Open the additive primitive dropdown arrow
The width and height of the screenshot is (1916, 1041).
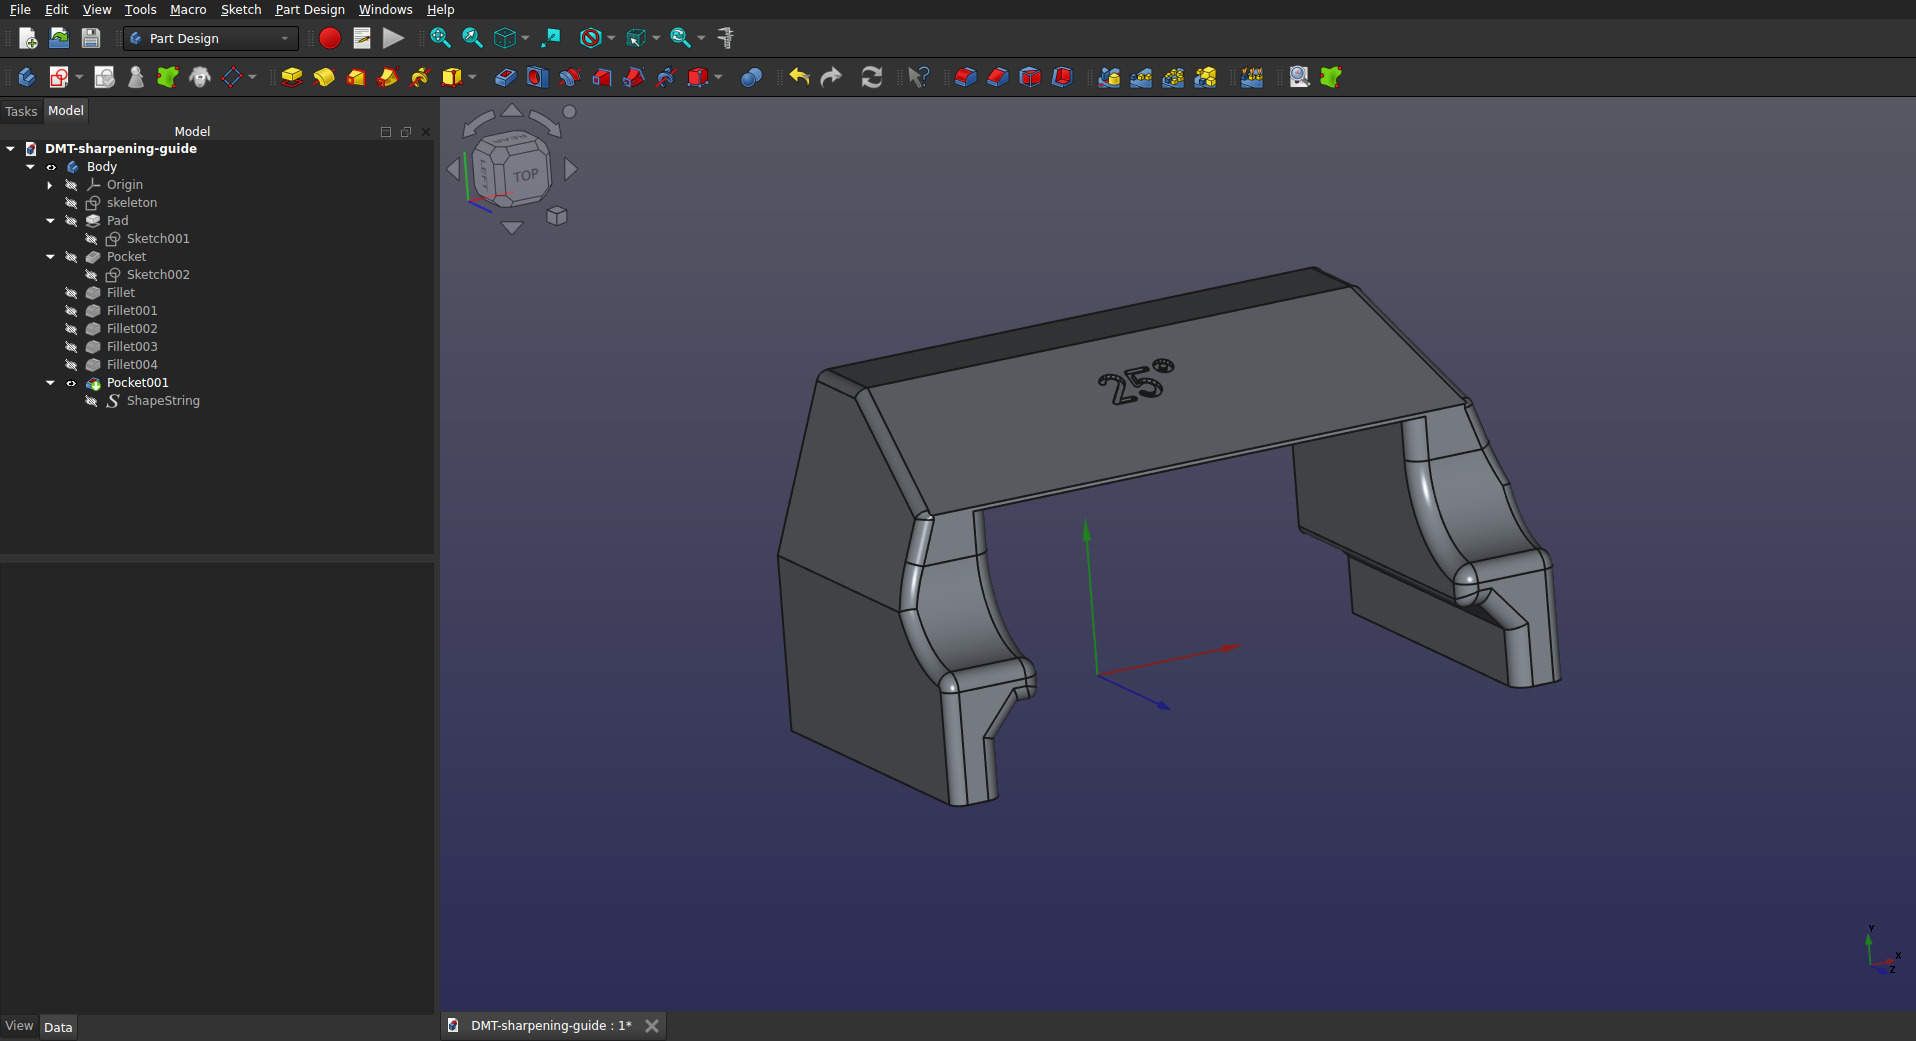(x=472, y=77)
